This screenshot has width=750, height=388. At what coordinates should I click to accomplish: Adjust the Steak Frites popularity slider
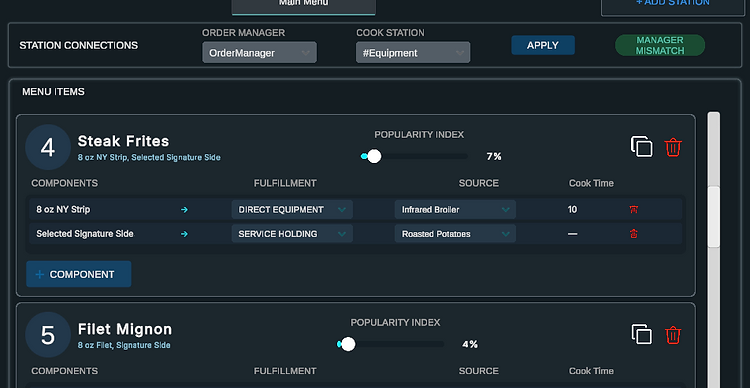click(374, 156)
